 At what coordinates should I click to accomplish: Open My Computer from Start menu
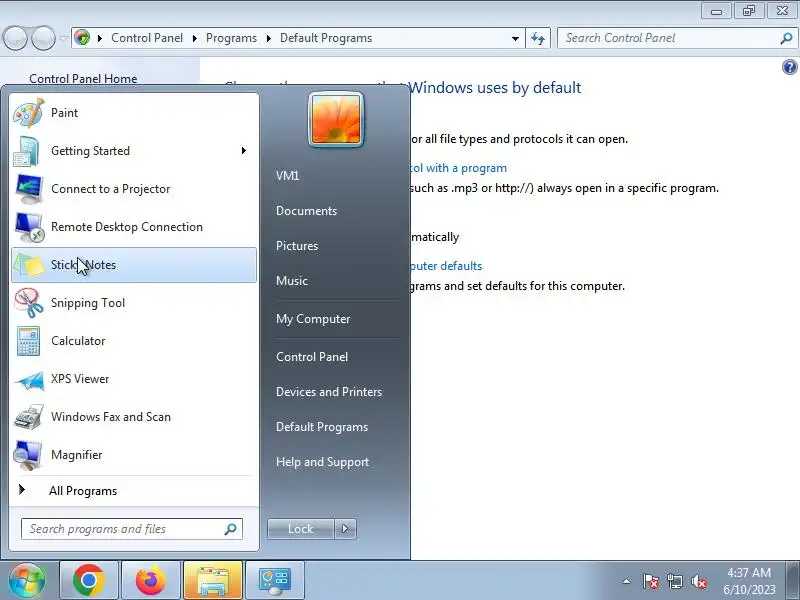coord(313,319)
